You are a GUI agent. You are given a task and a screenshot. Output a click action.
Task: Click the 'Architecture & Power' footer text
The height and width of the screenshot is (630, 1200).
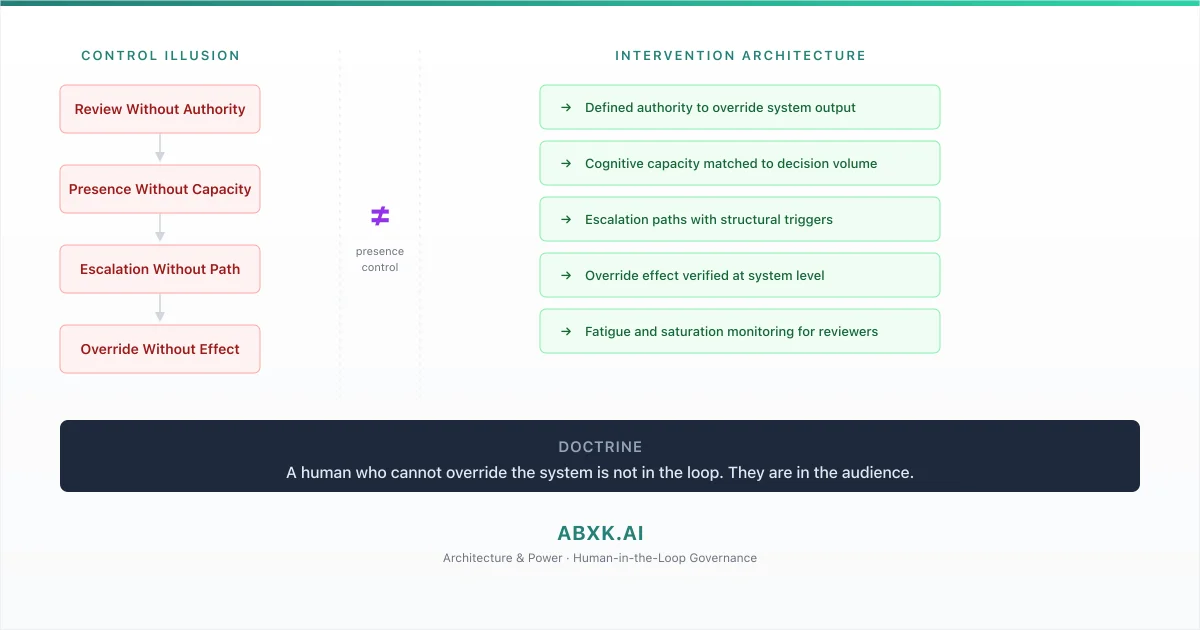tap(600, 558)
